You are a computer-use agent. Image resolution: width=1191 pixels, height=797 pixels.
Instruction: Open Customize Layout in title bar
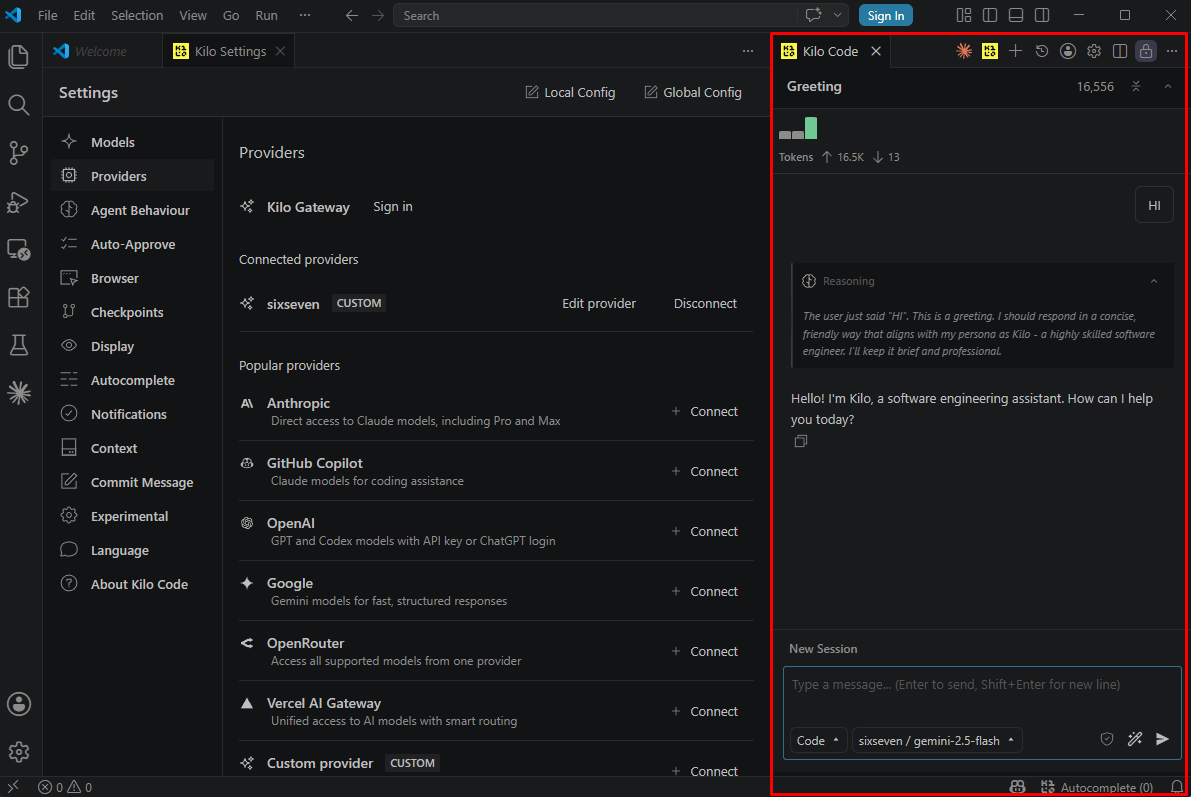[x=964, y=15]
